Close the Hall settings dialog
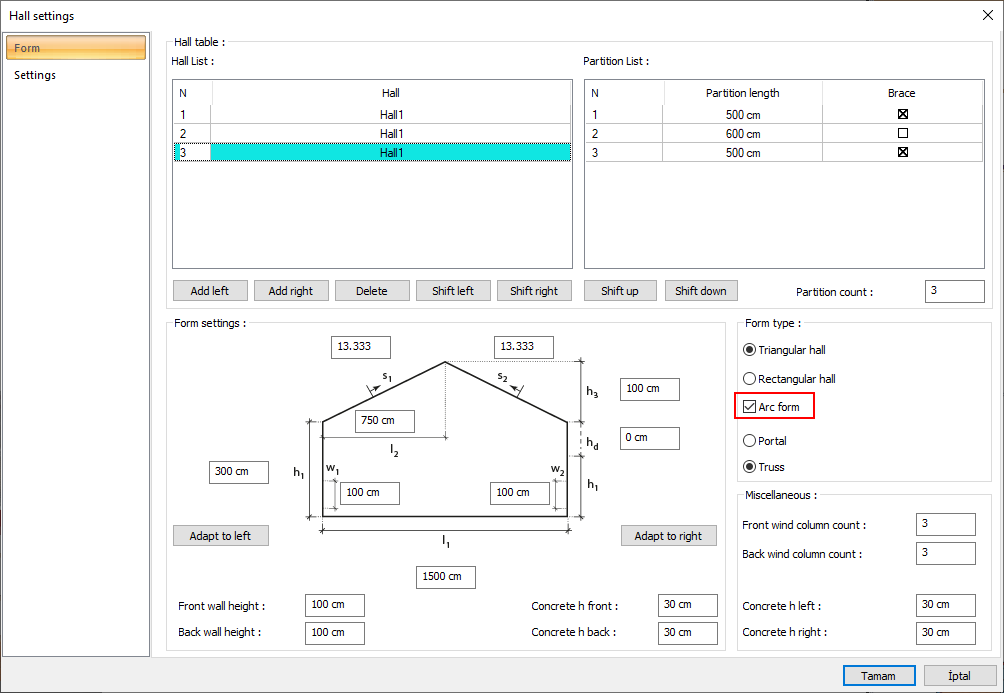This screenshot has width=1004, height=693. [987, 15]
